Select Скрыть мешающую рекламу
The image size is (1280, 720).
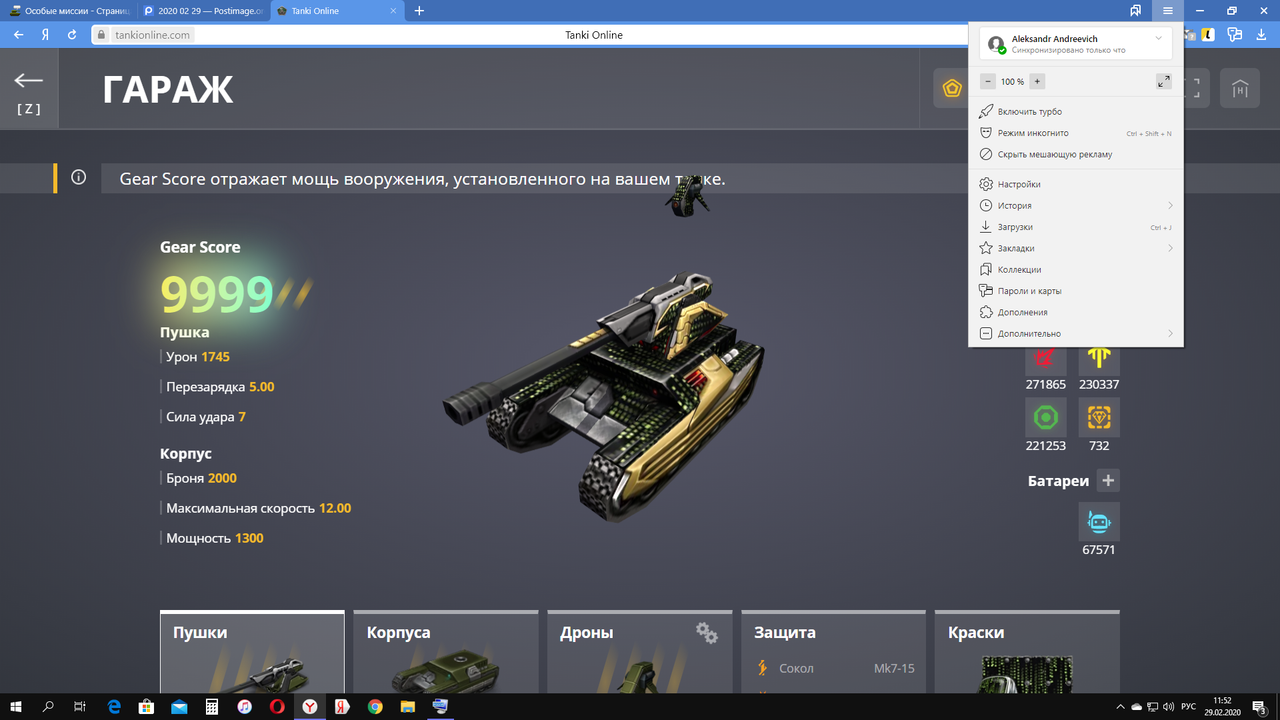coord(1076,155)
